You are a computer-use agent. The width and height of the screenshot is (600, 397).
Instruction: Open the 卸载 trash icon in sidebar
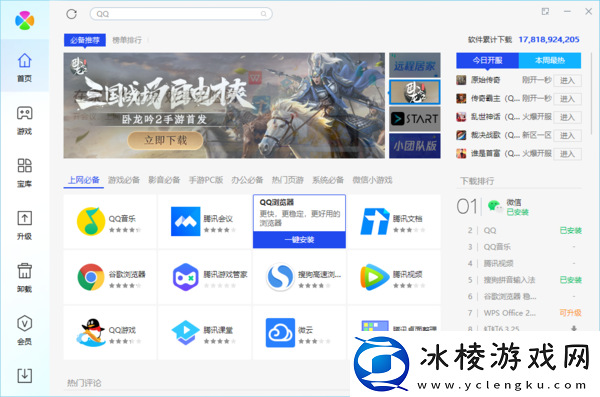tap(24, 271)
